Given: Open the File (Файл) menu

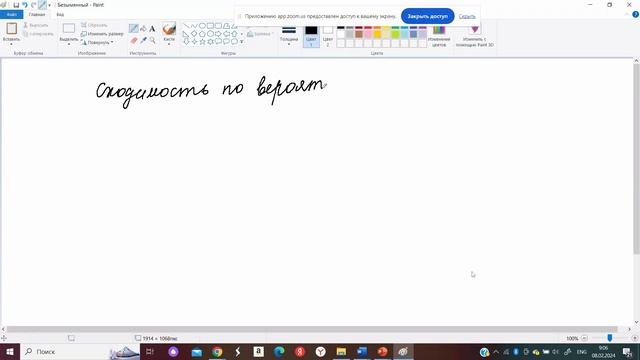Looking at the screenshot, I should pyautogui.click(x=11, y=15).
